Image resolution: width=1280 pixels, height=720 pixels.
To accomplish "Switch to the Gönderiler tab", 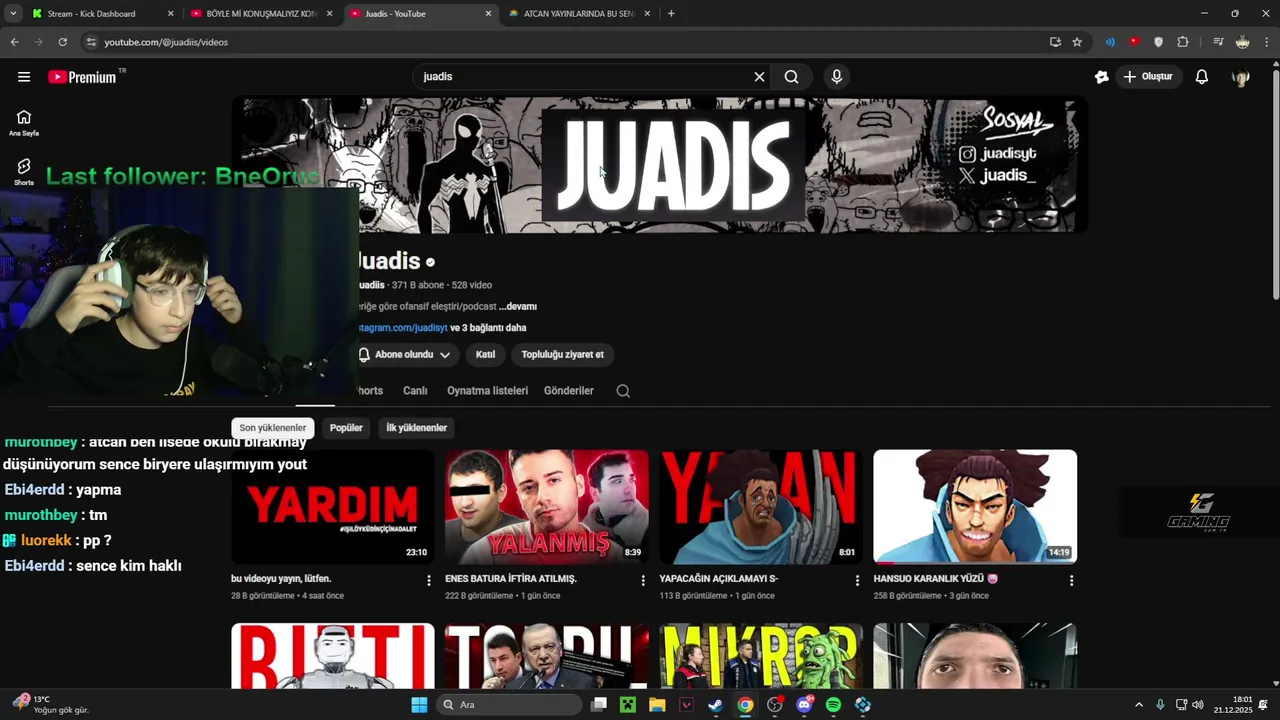I will (569, 391).
